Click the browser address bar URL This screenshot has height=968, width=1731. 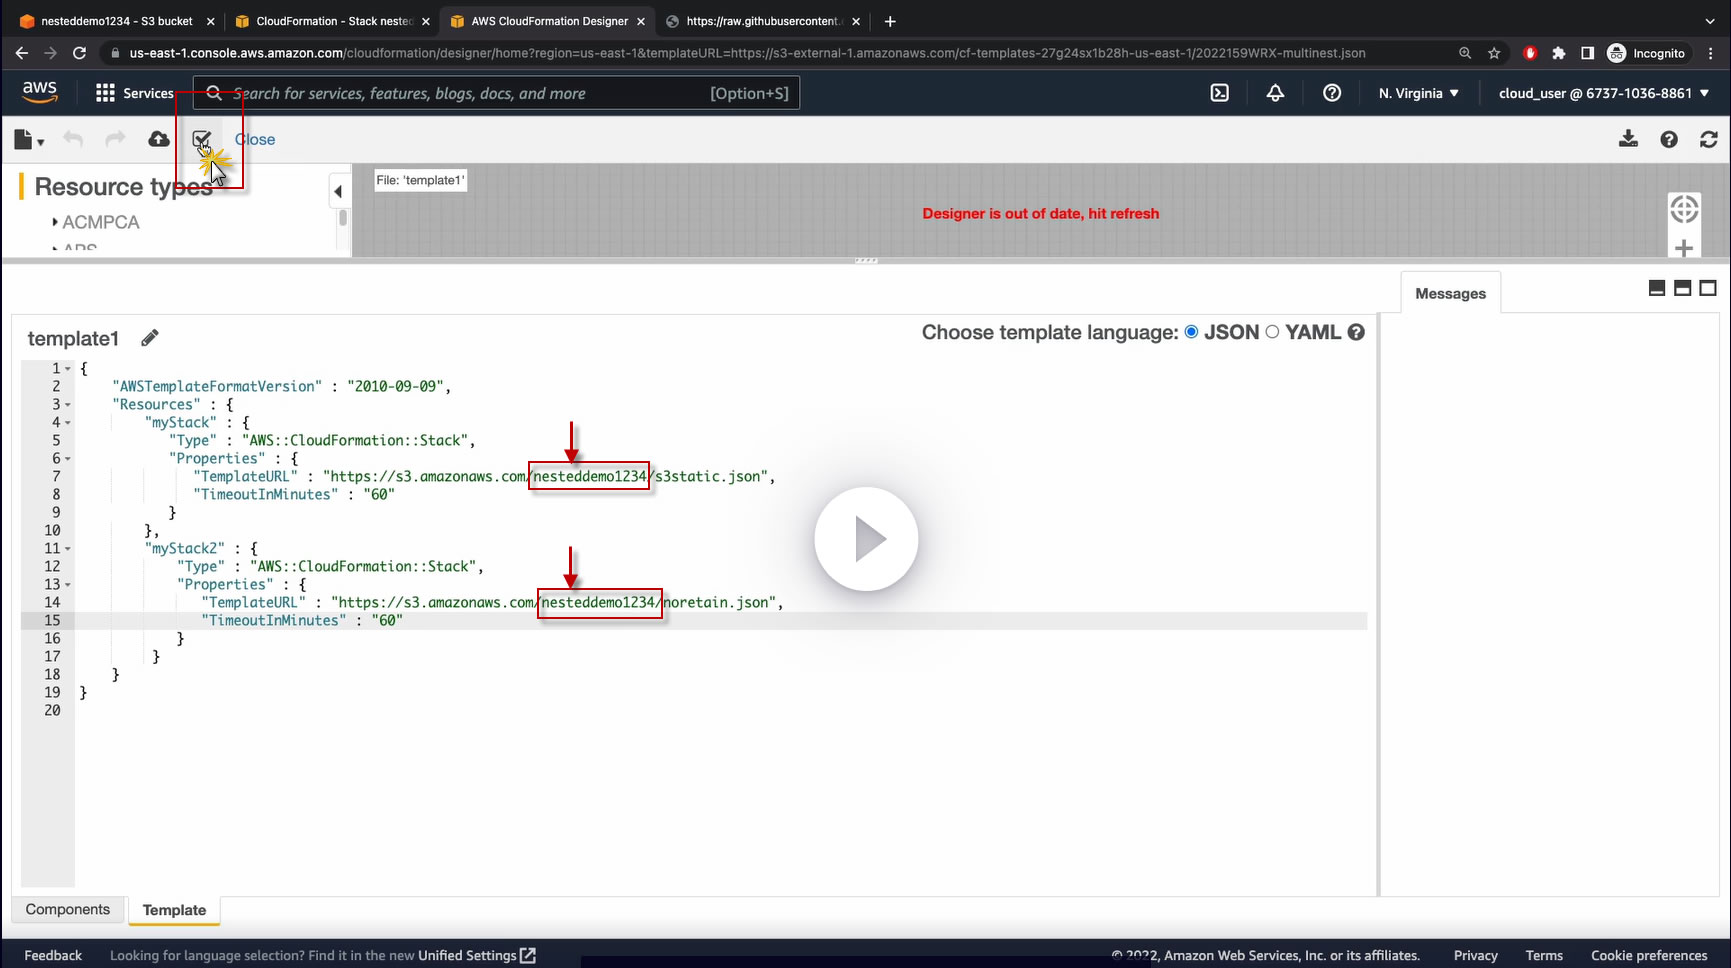coord(747,53)
